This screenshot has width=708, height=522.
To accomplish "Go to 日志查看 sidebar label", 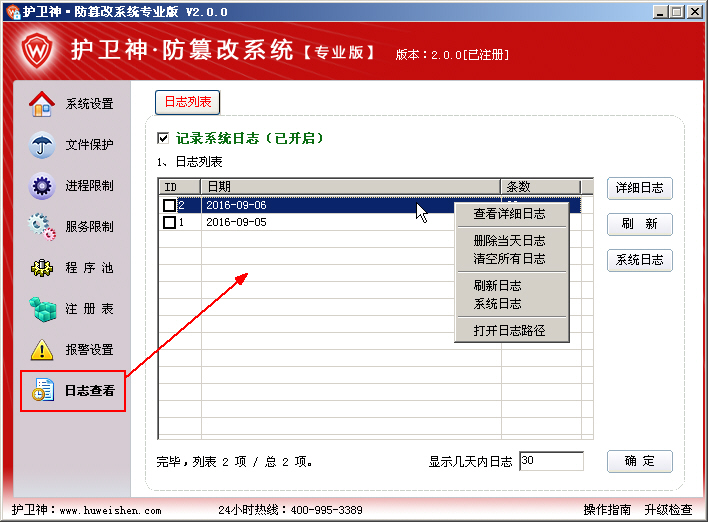I will (90, 391).
